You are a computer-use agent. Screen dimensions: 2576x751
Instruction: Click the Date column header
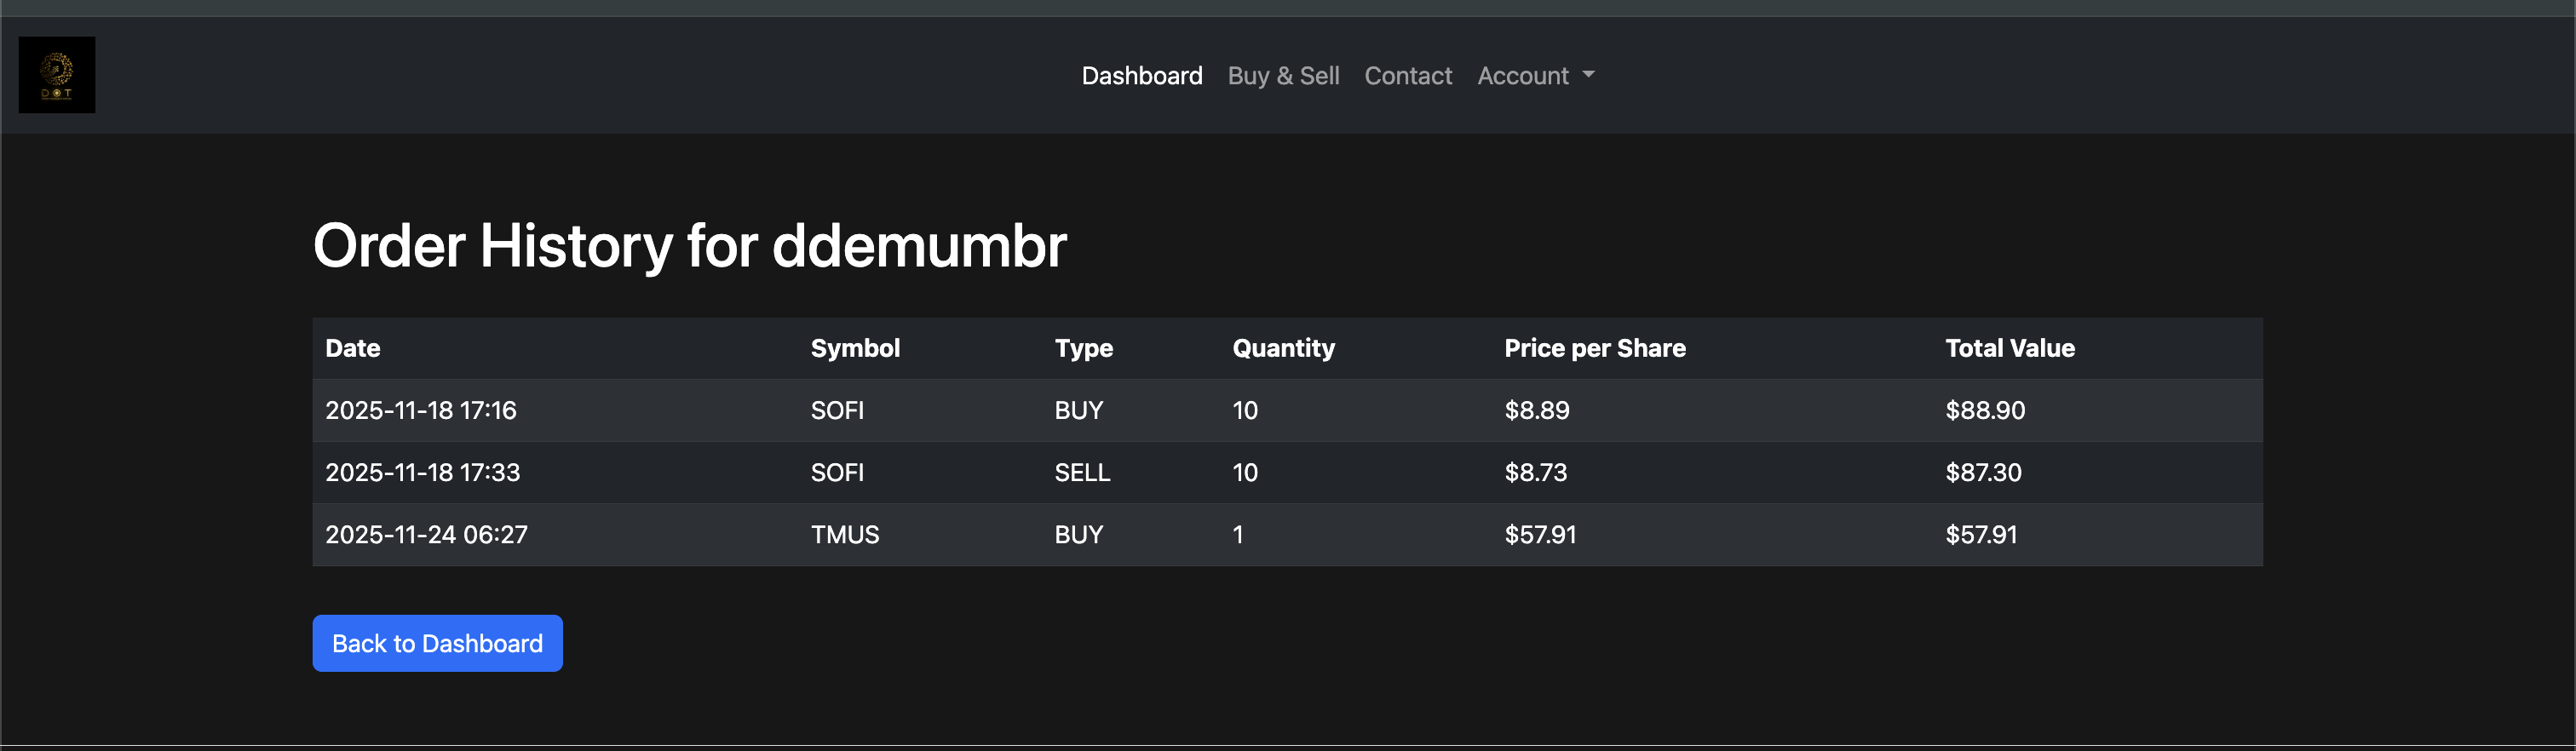(353, 348)
